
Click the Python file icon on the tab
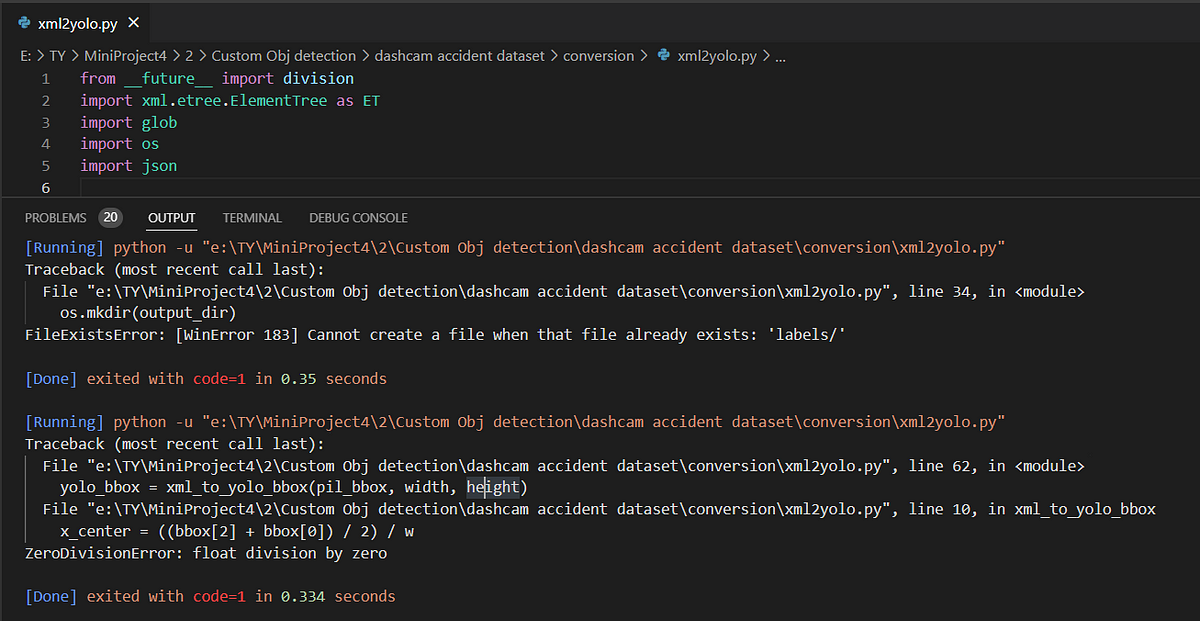coord(24,22)
